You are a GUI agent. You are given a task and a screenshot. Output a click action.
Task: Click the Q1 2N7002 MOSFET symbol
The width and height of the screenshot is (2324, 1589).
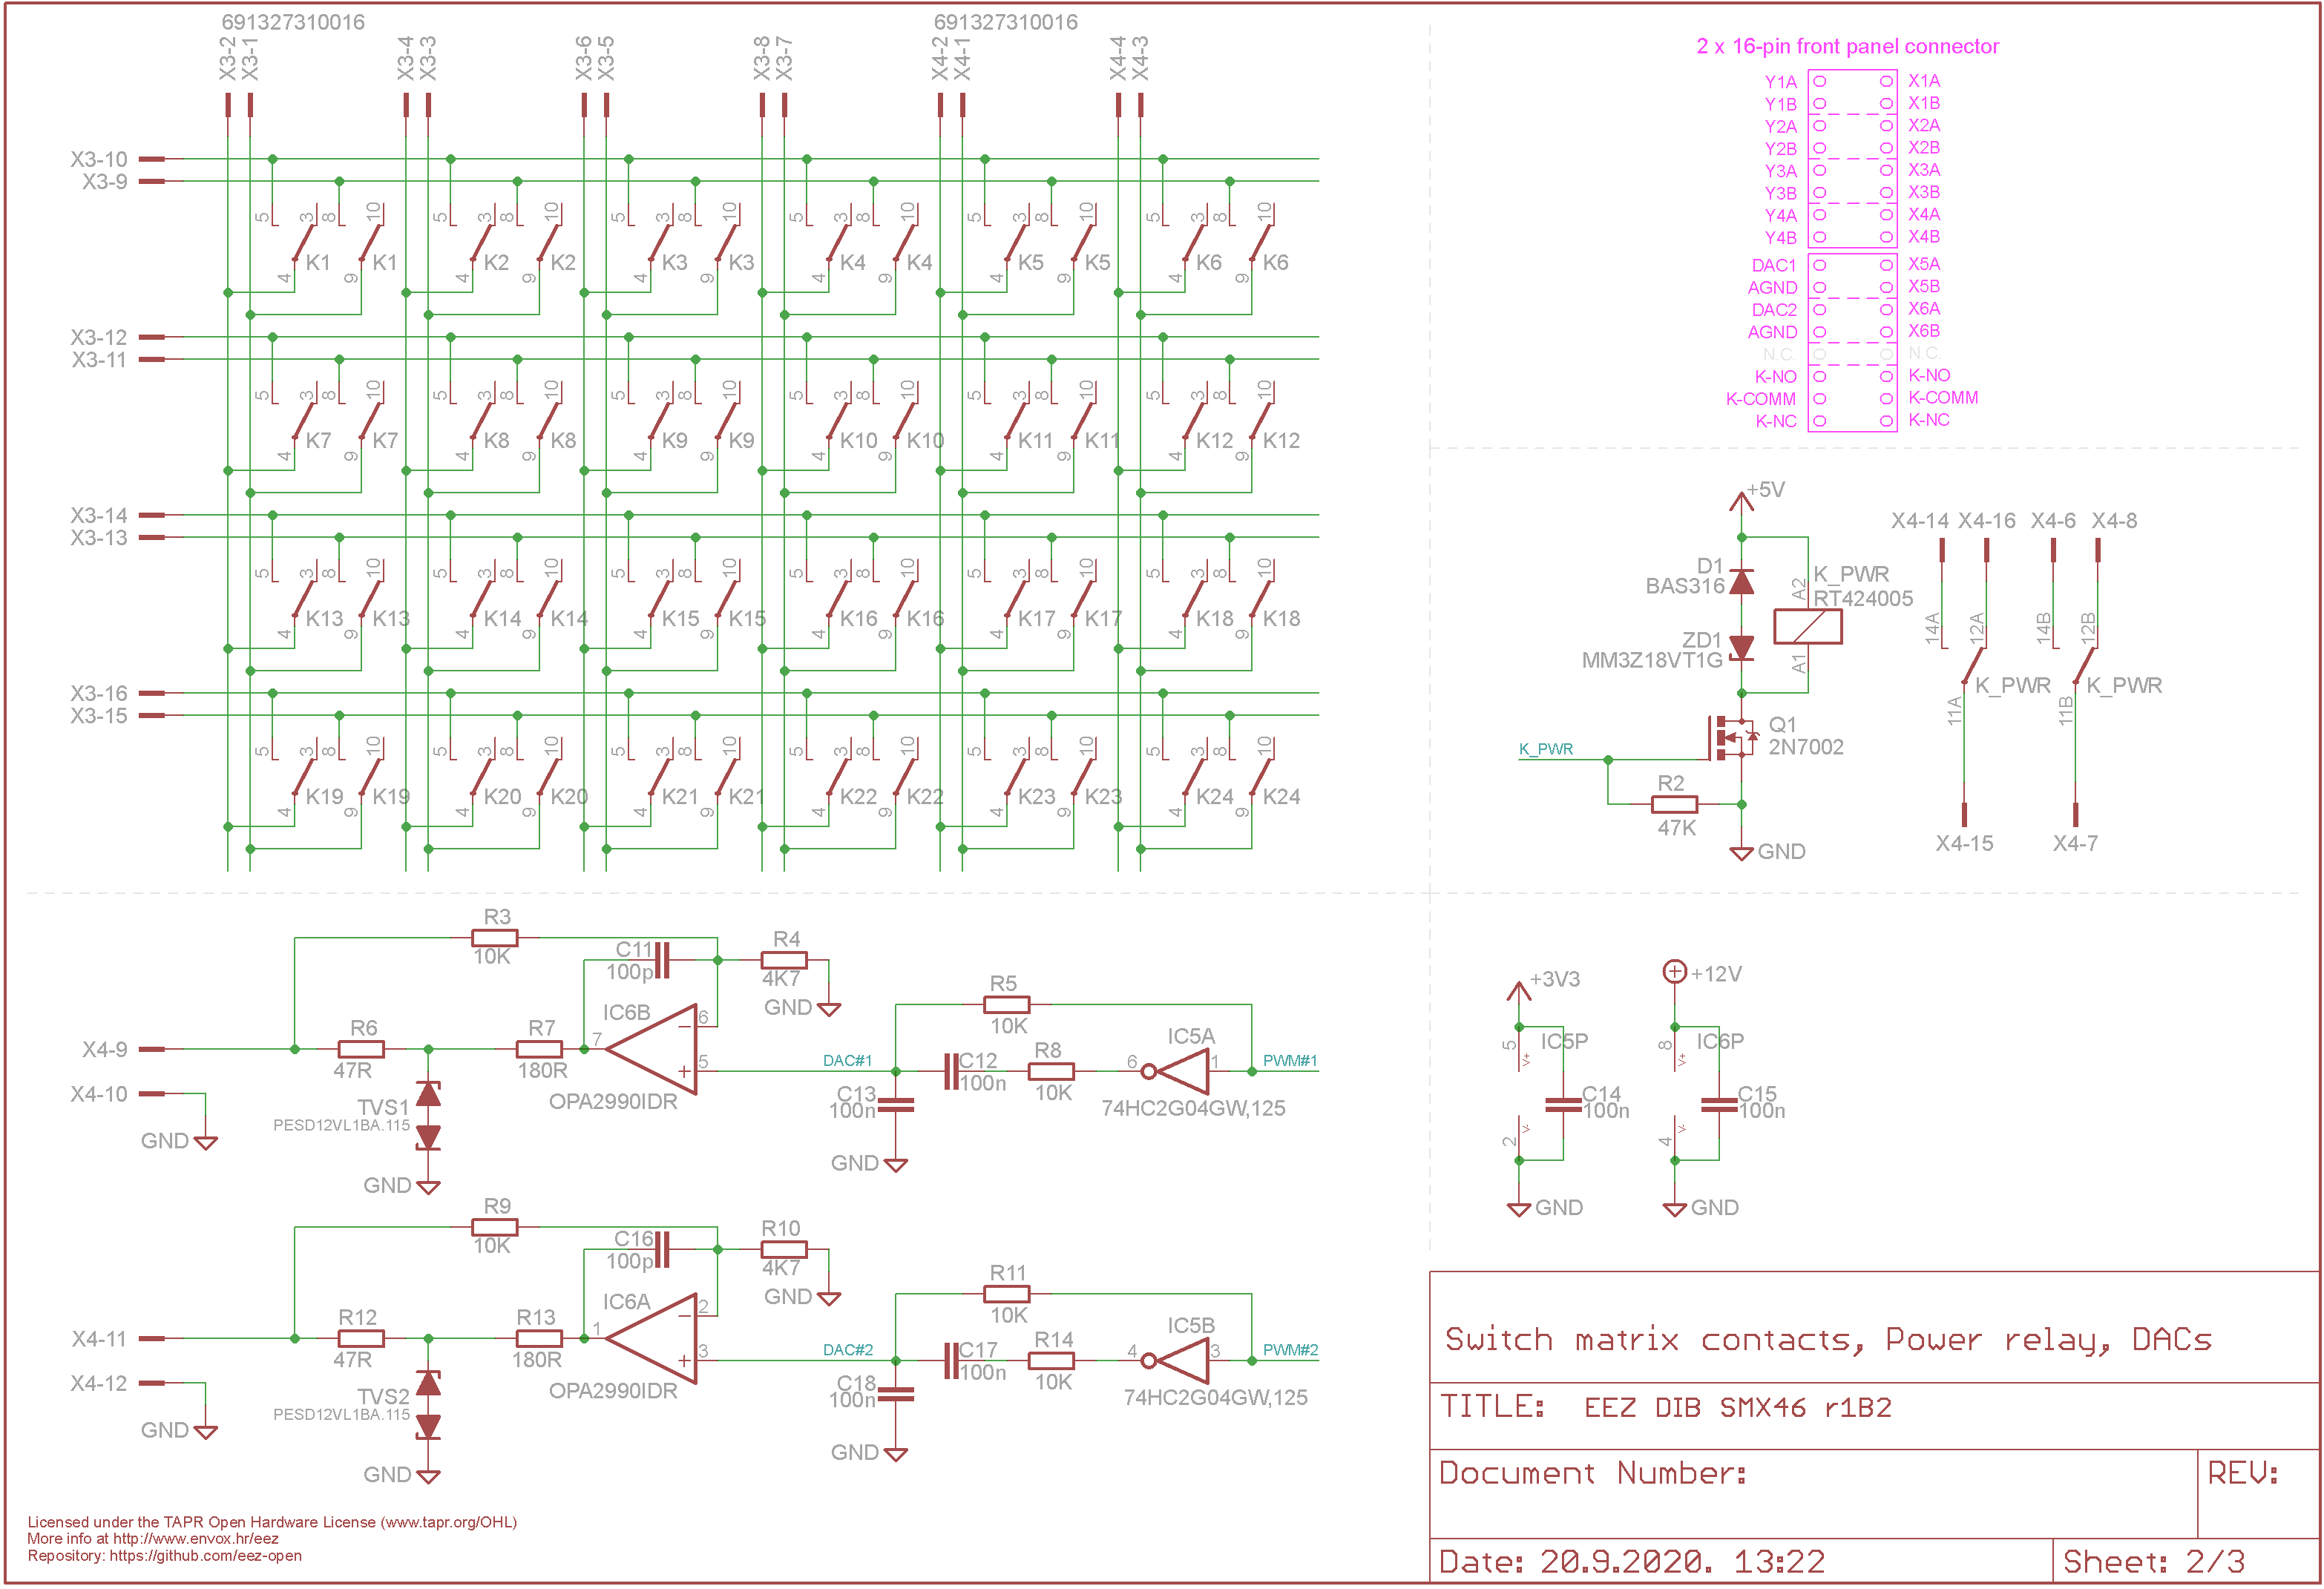[1732, 737]
